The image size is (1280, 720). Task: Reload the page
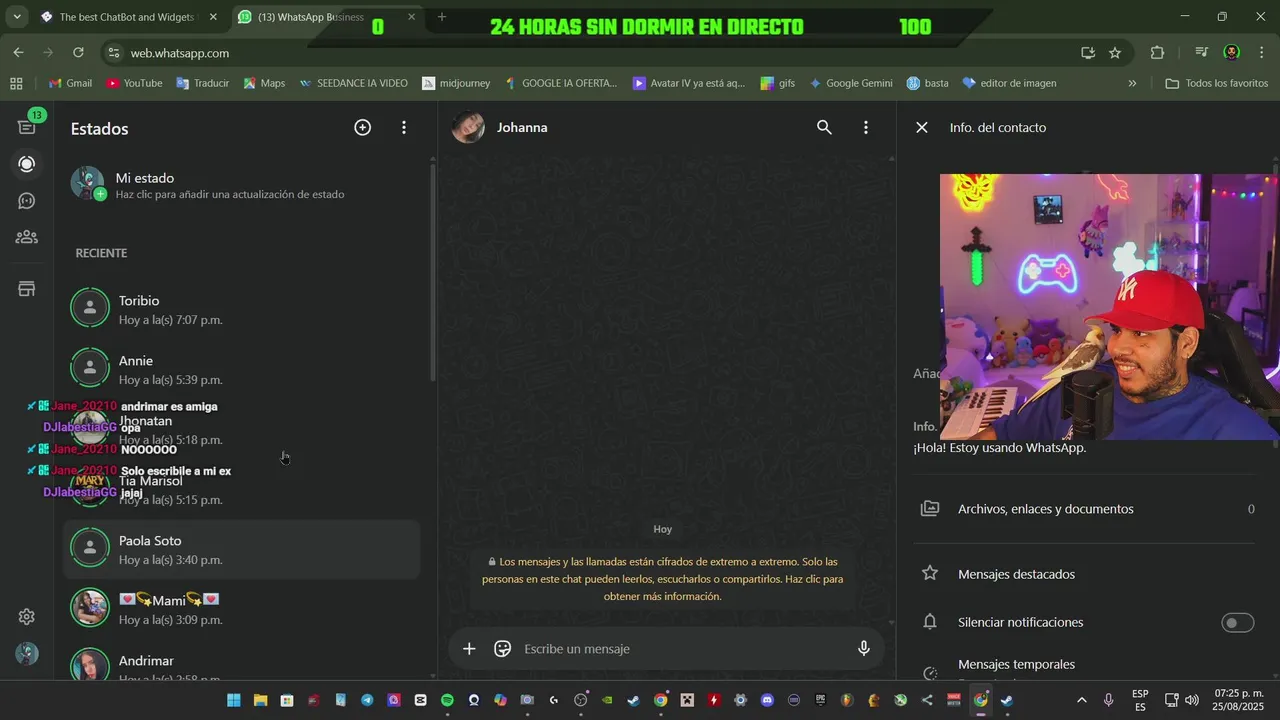click(x=78, y=53)
